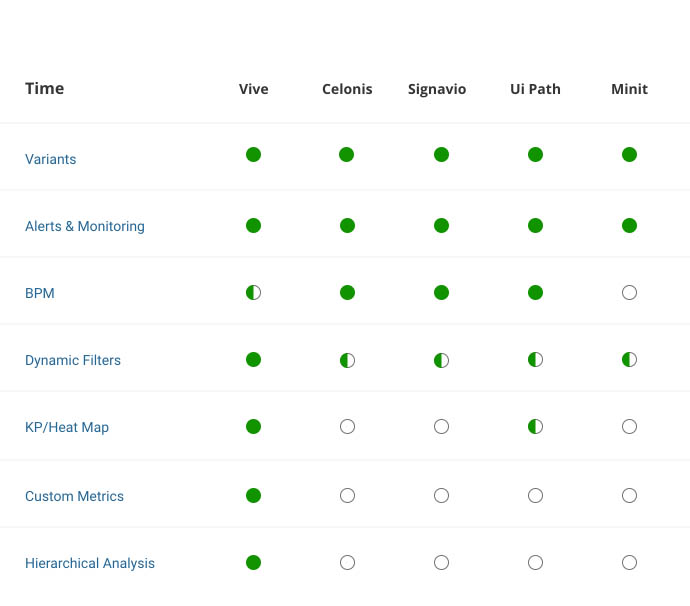Click Celonis empty circle in Custom Metrics row

[x=347, y=496]
